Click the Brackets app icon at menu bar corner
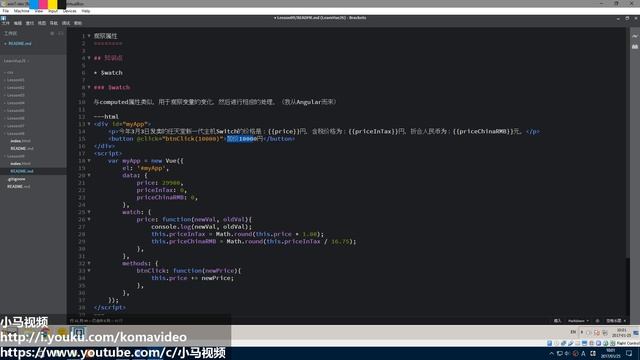The image size is (640, 360). coord(3,18)
